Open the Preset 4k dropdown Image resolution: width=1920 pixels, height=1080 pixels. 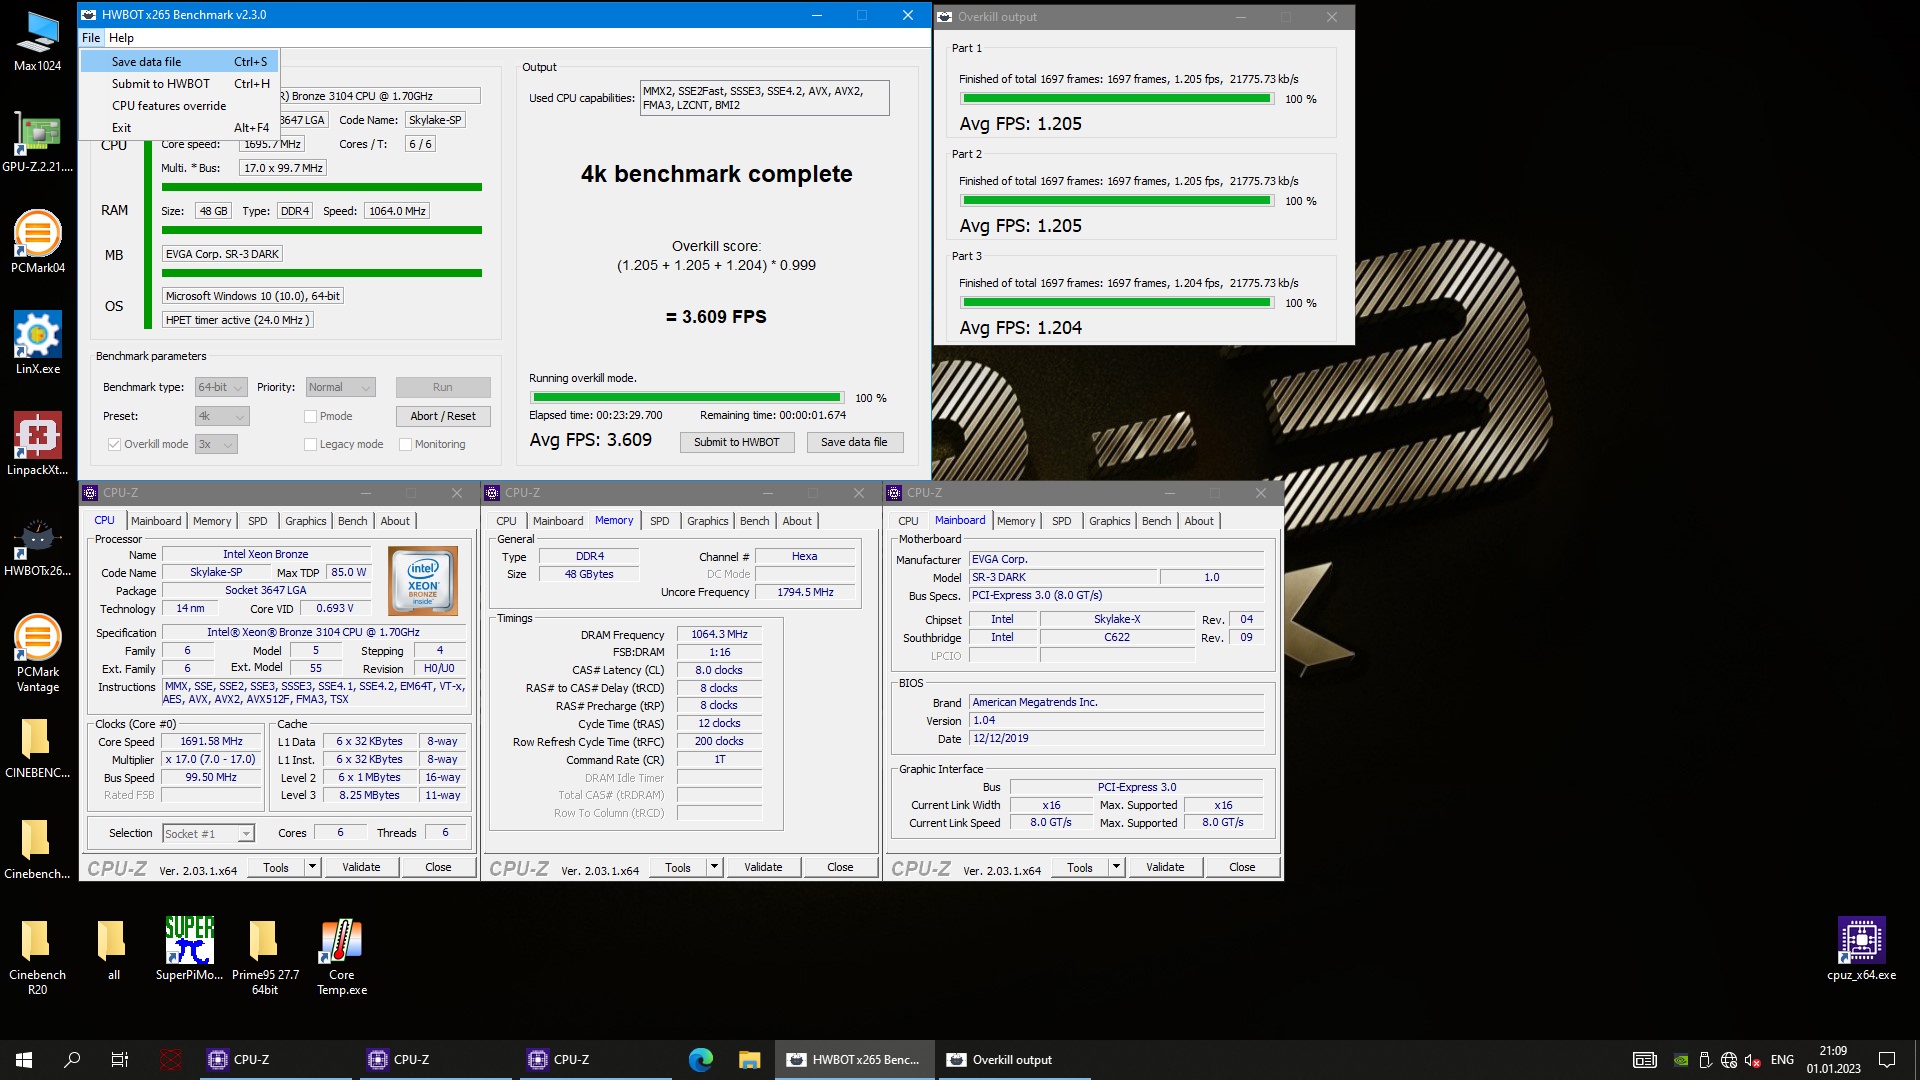(221, 416)
